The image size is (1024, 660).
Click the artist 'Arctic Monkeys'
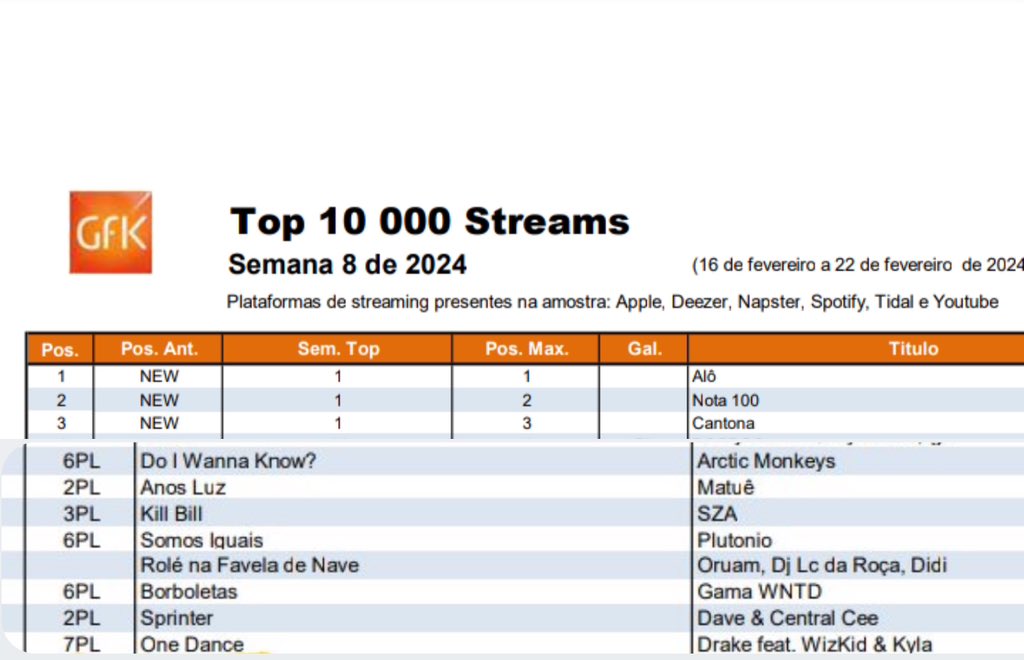pos(766,461)
